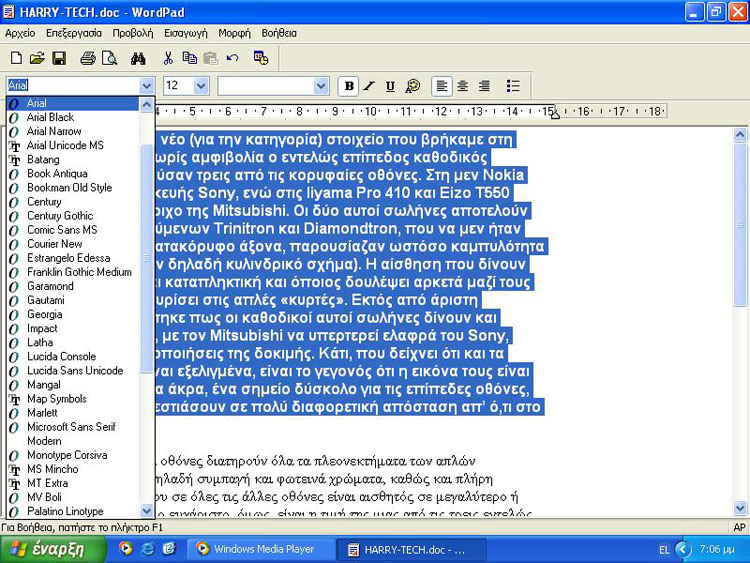750x563 pixels.
Task: Click the EL language indicator
Action: (x=664, y=550)
